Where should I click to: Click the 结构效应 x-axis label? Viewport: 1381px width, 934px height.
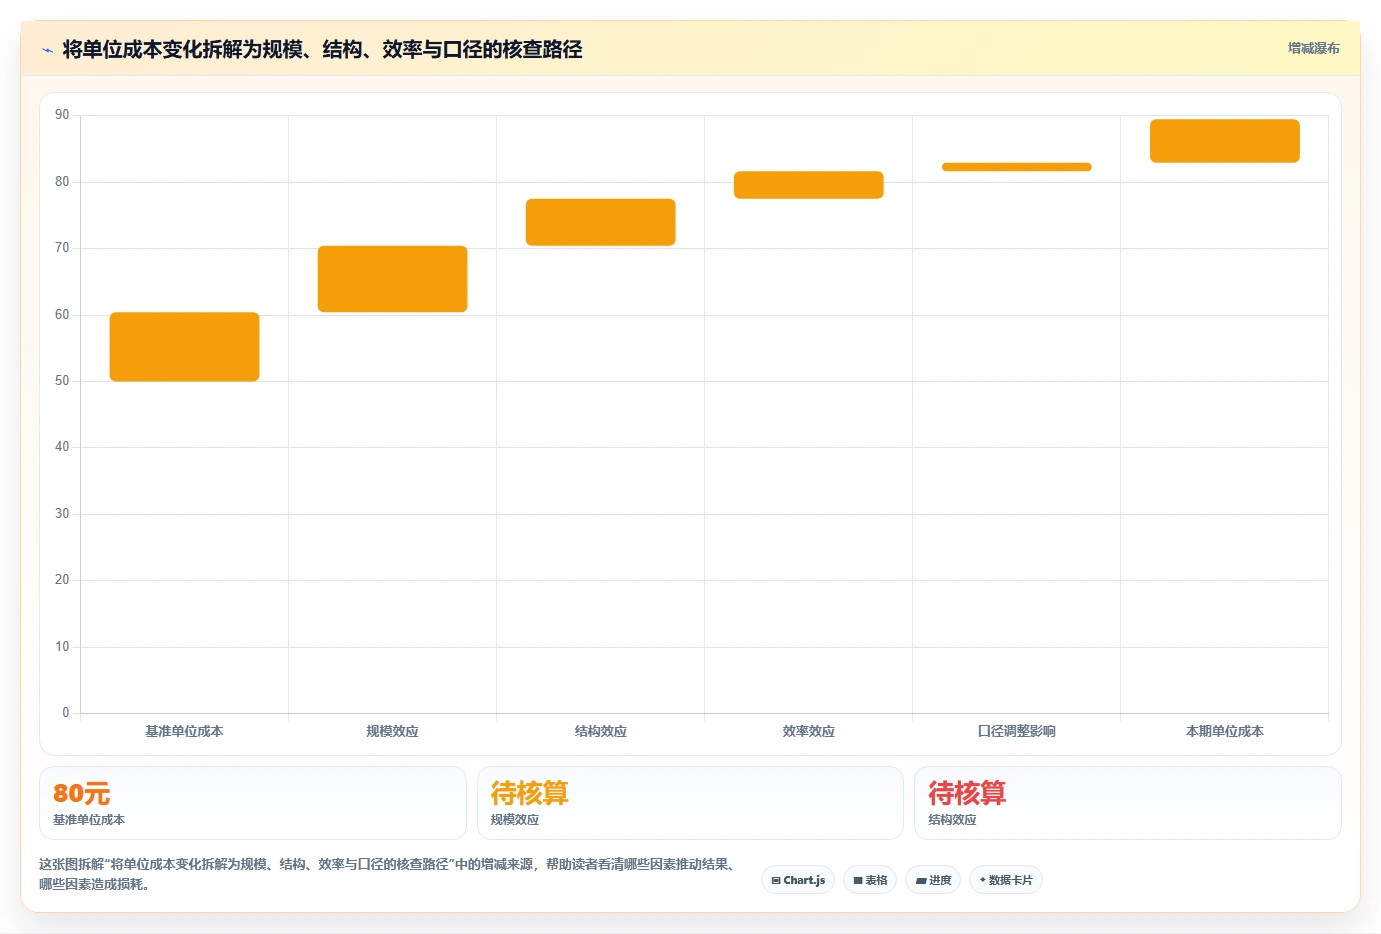point(600,731)
